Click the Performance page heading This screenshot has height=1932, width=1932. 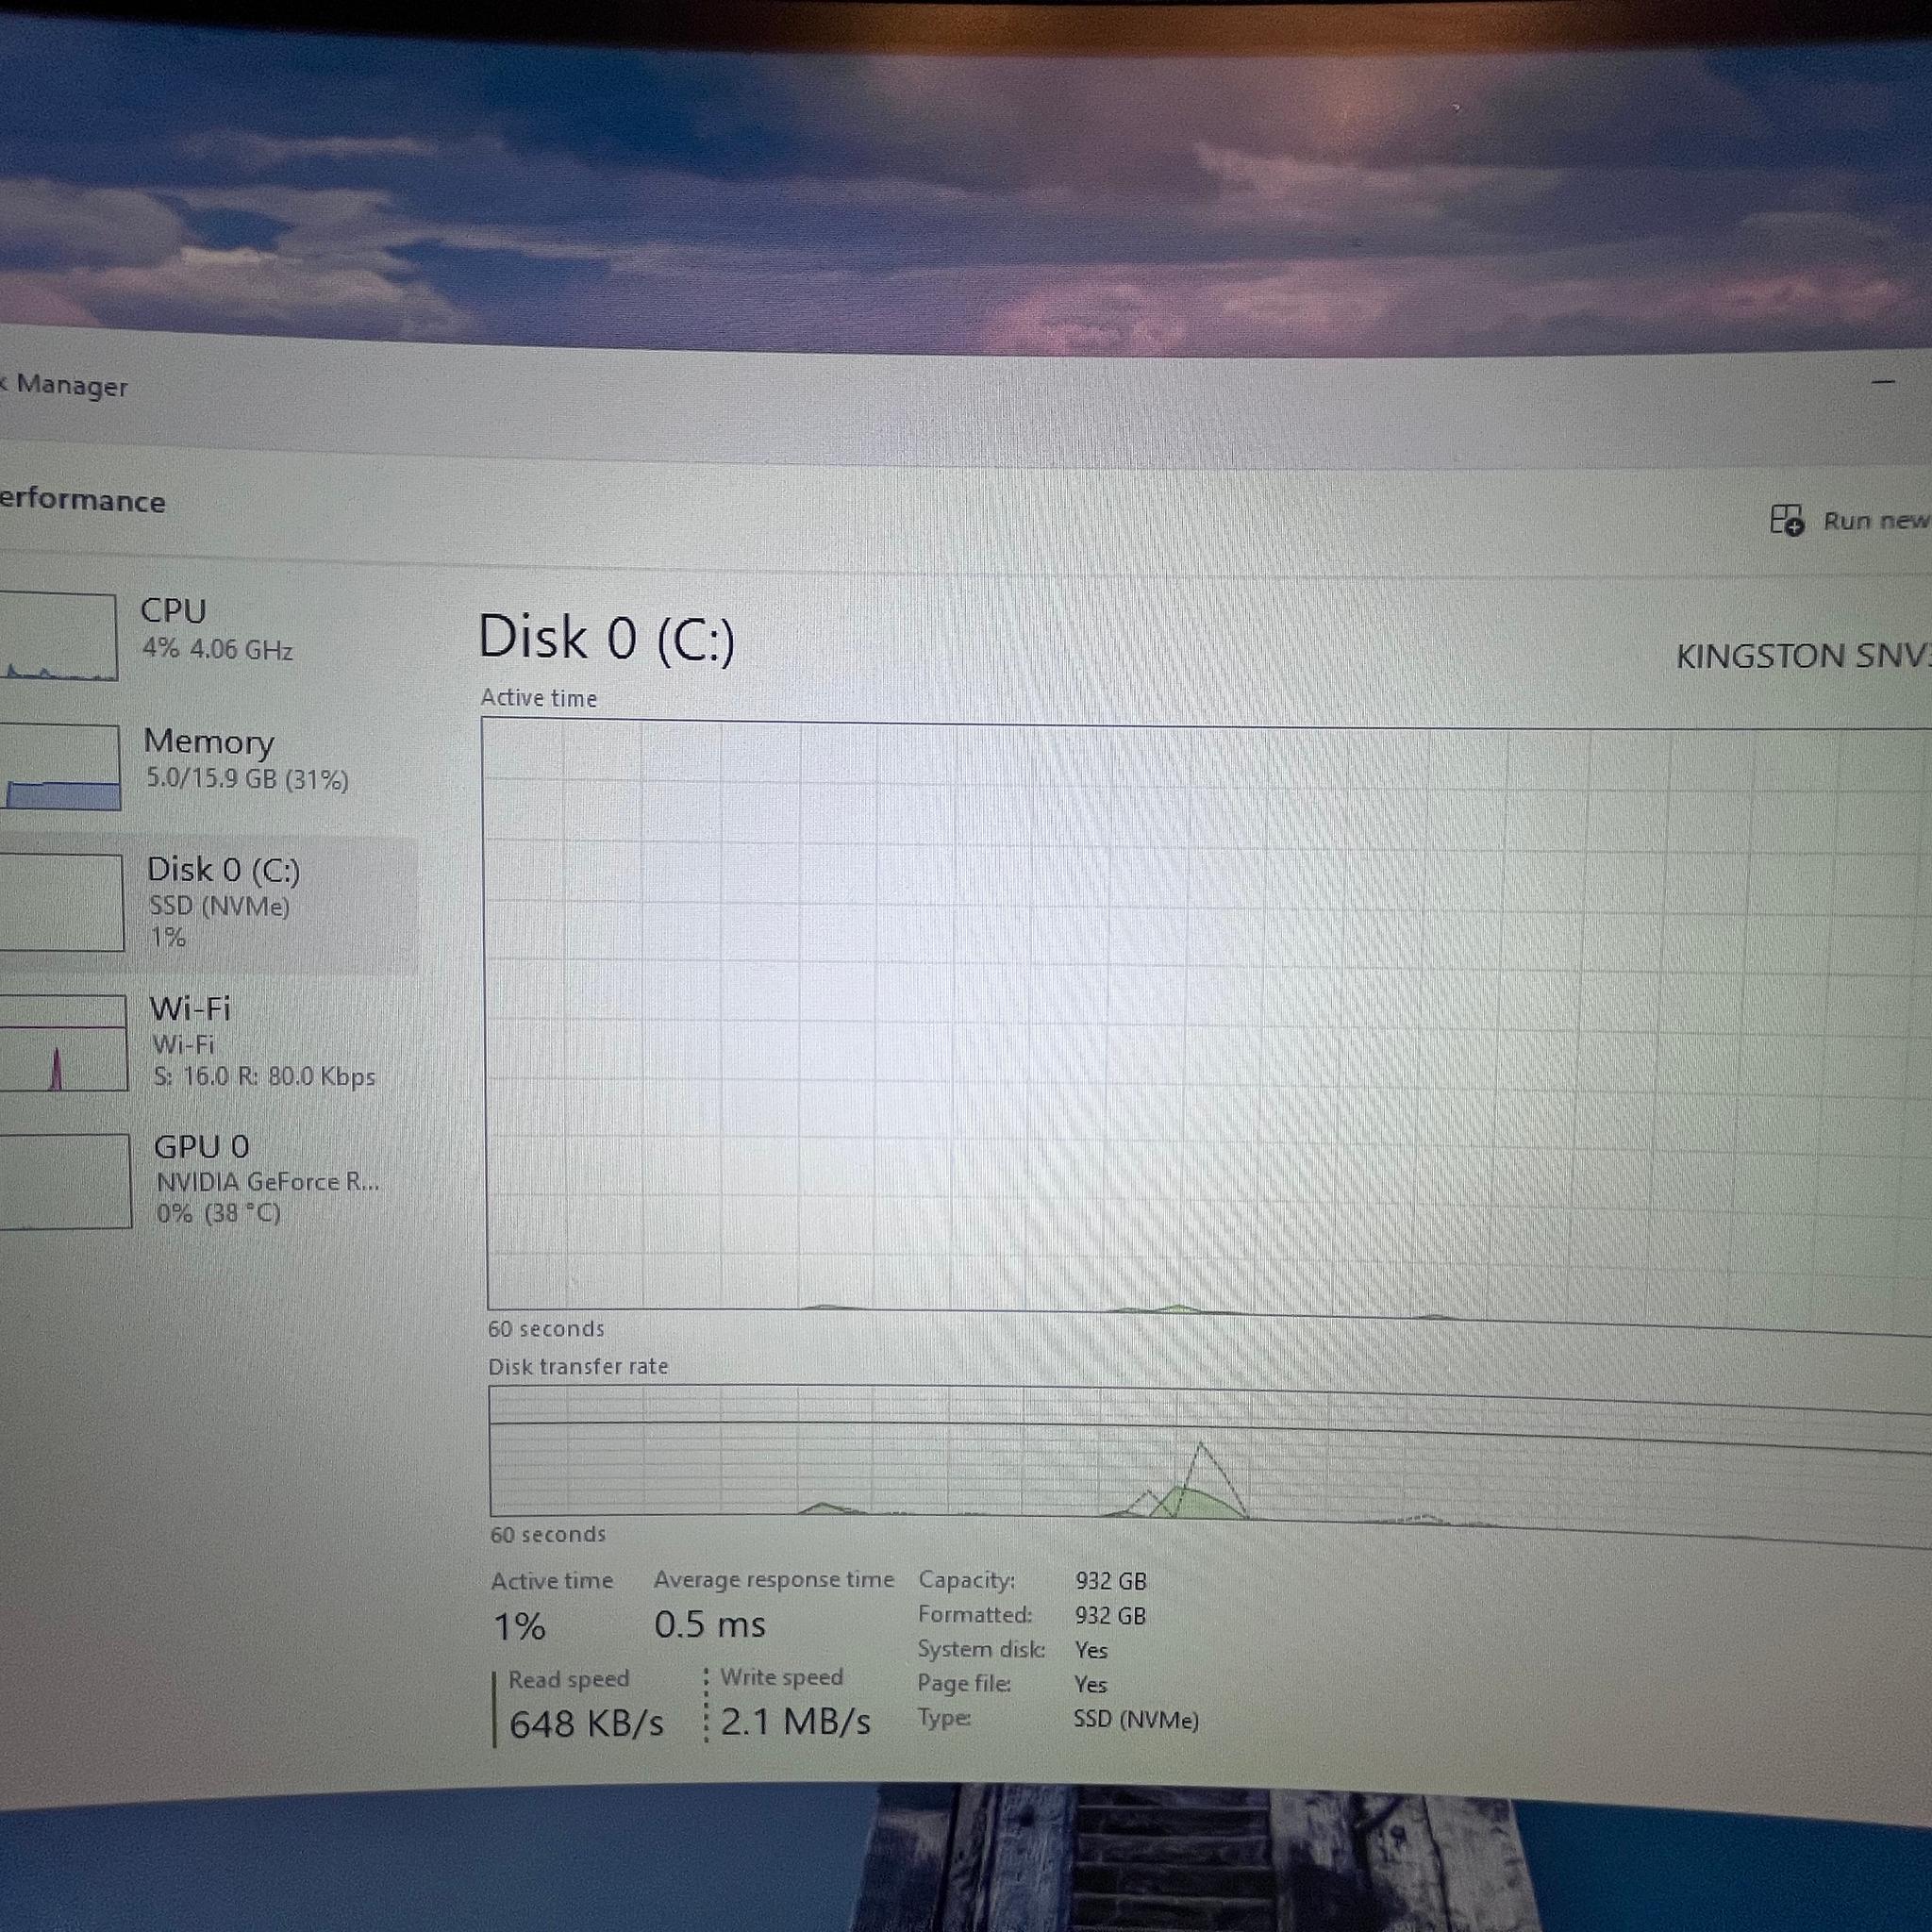[x=82, y=500]
